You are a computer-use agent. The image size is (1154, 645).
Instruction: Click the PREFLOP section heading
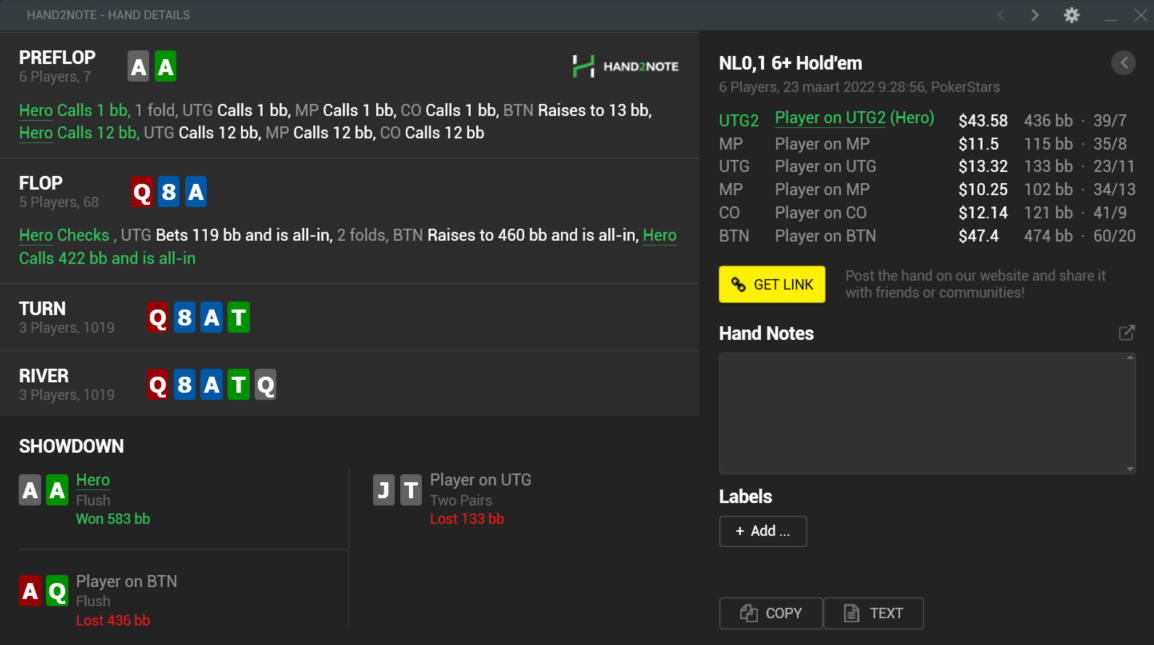coord(57,57)
